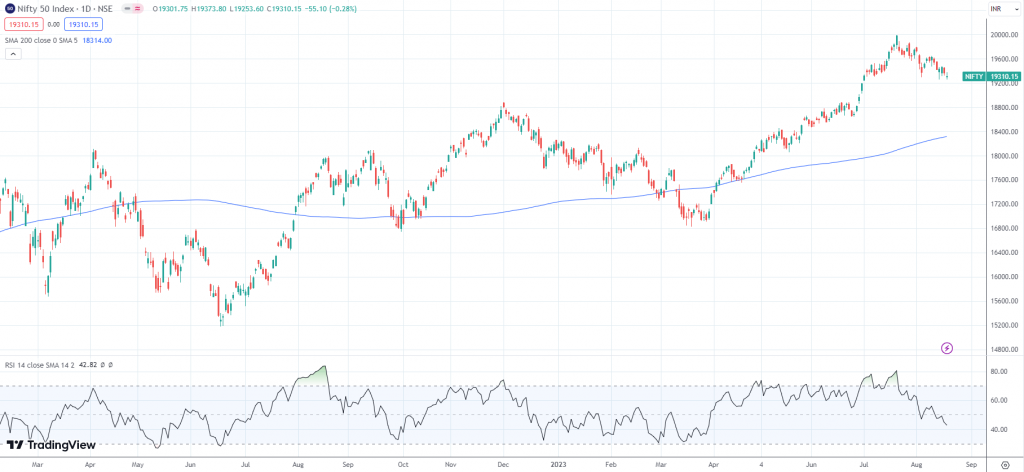Click the 60.00 RSI scale label
This screenshot has height=472, width=1024.
pos(1000,401)
